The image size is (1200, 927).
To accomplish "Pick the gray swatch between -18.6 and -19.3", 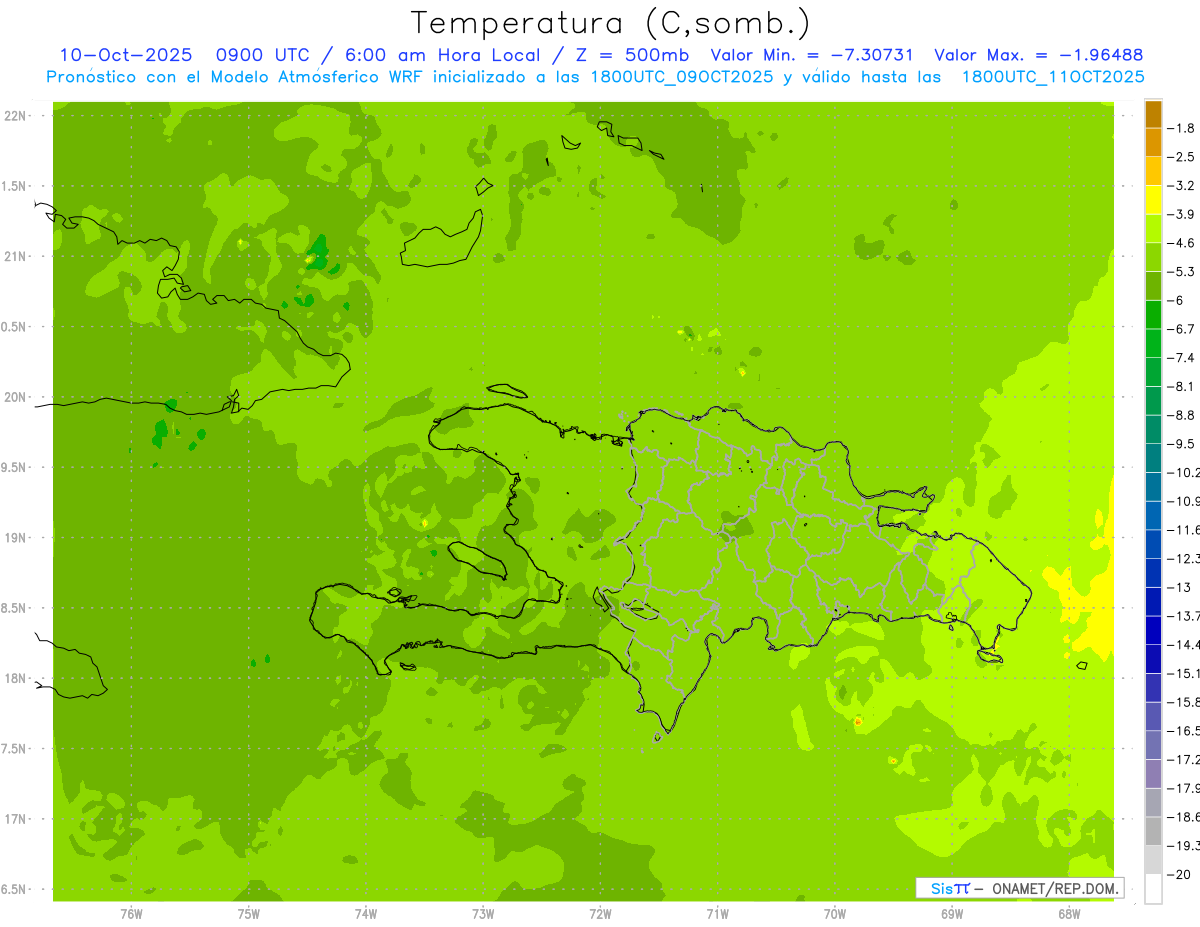I will 1153,831.
